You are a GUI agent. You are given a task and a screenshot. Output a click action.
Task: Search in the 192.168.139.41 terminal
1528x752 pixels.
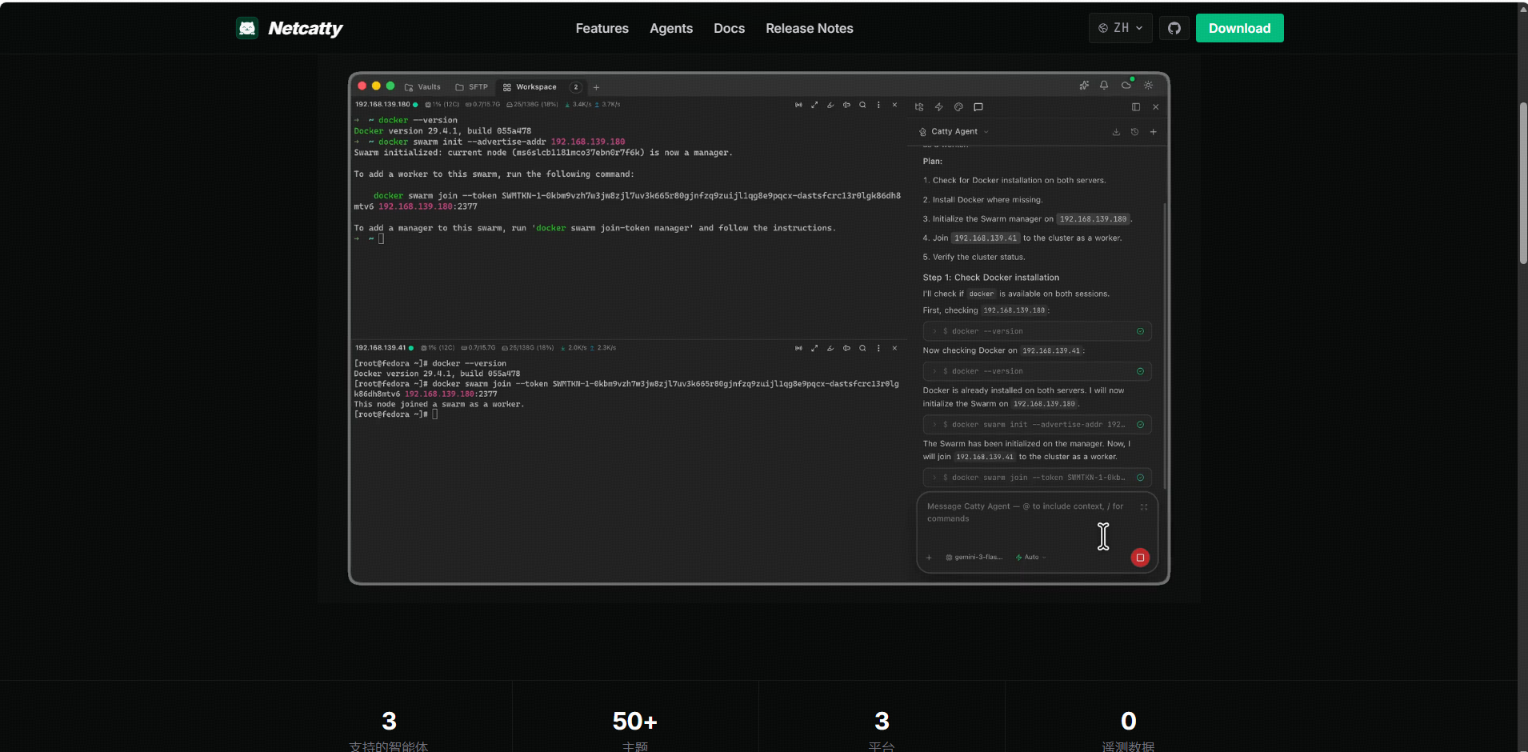[862, 348]
